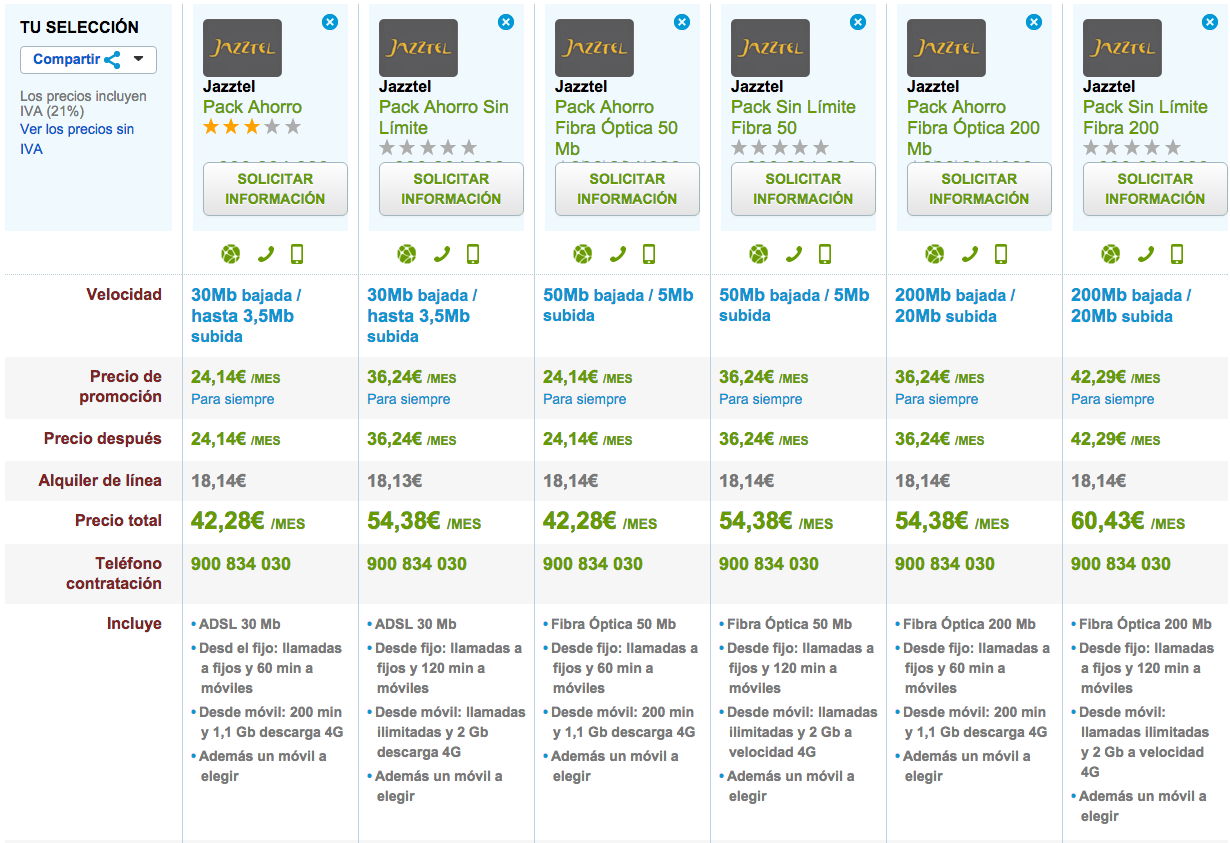Click globe icon under Pack Sin Límite Fibra 200
Viewport: 1230px width, 843px height.
click(x=1111, y=254)
